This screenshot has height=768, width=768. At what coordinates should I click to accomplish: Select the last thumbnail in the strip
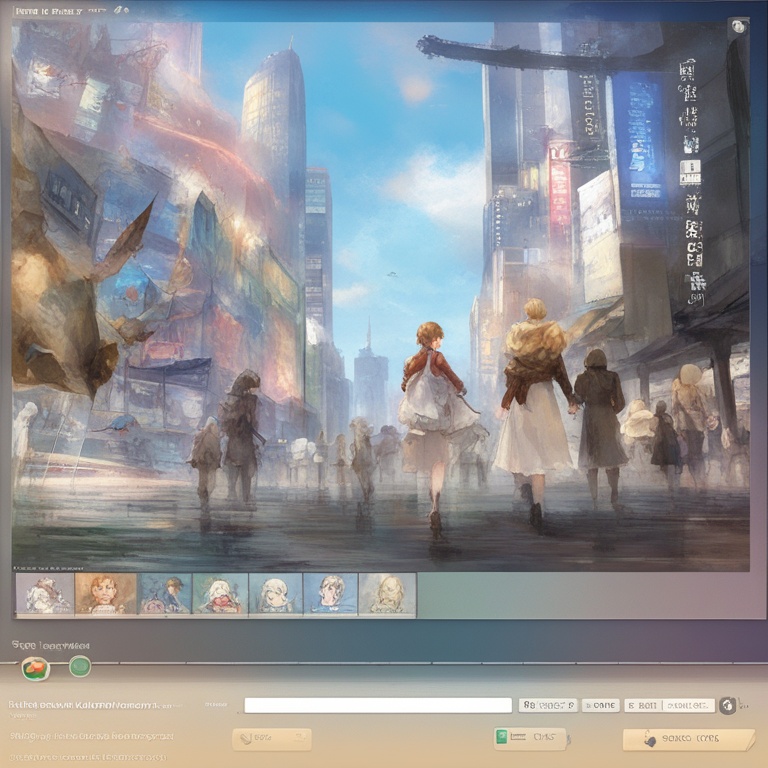(x=387, y=594)
